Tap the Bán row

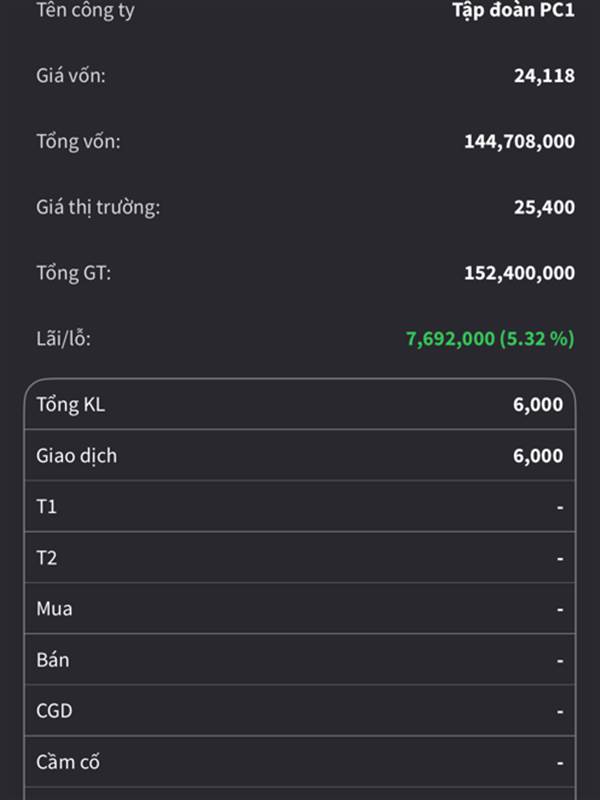coord(300,660)
